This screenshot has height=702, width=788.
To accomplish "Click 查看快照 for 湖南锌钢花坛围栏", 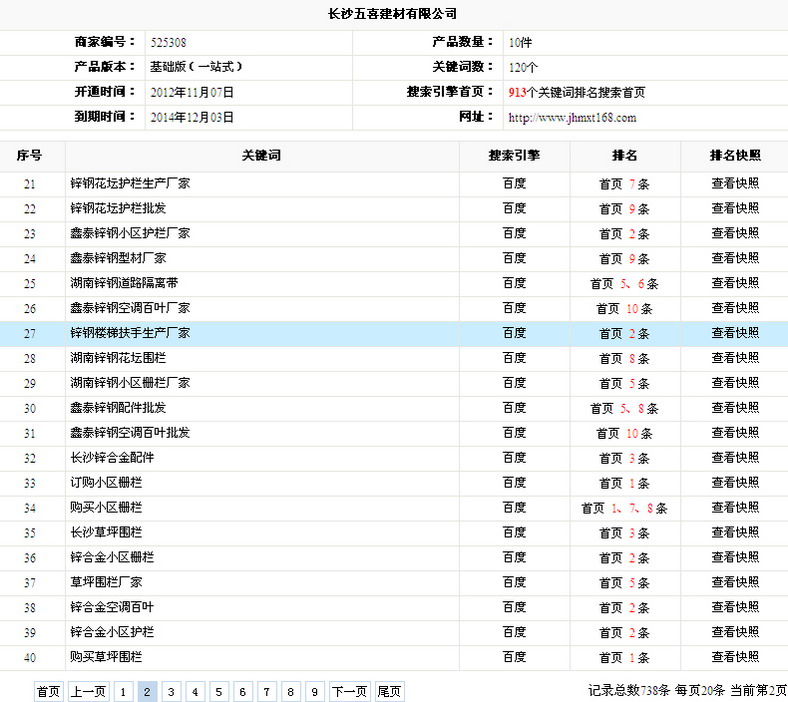I will click(x=735, y=358).
